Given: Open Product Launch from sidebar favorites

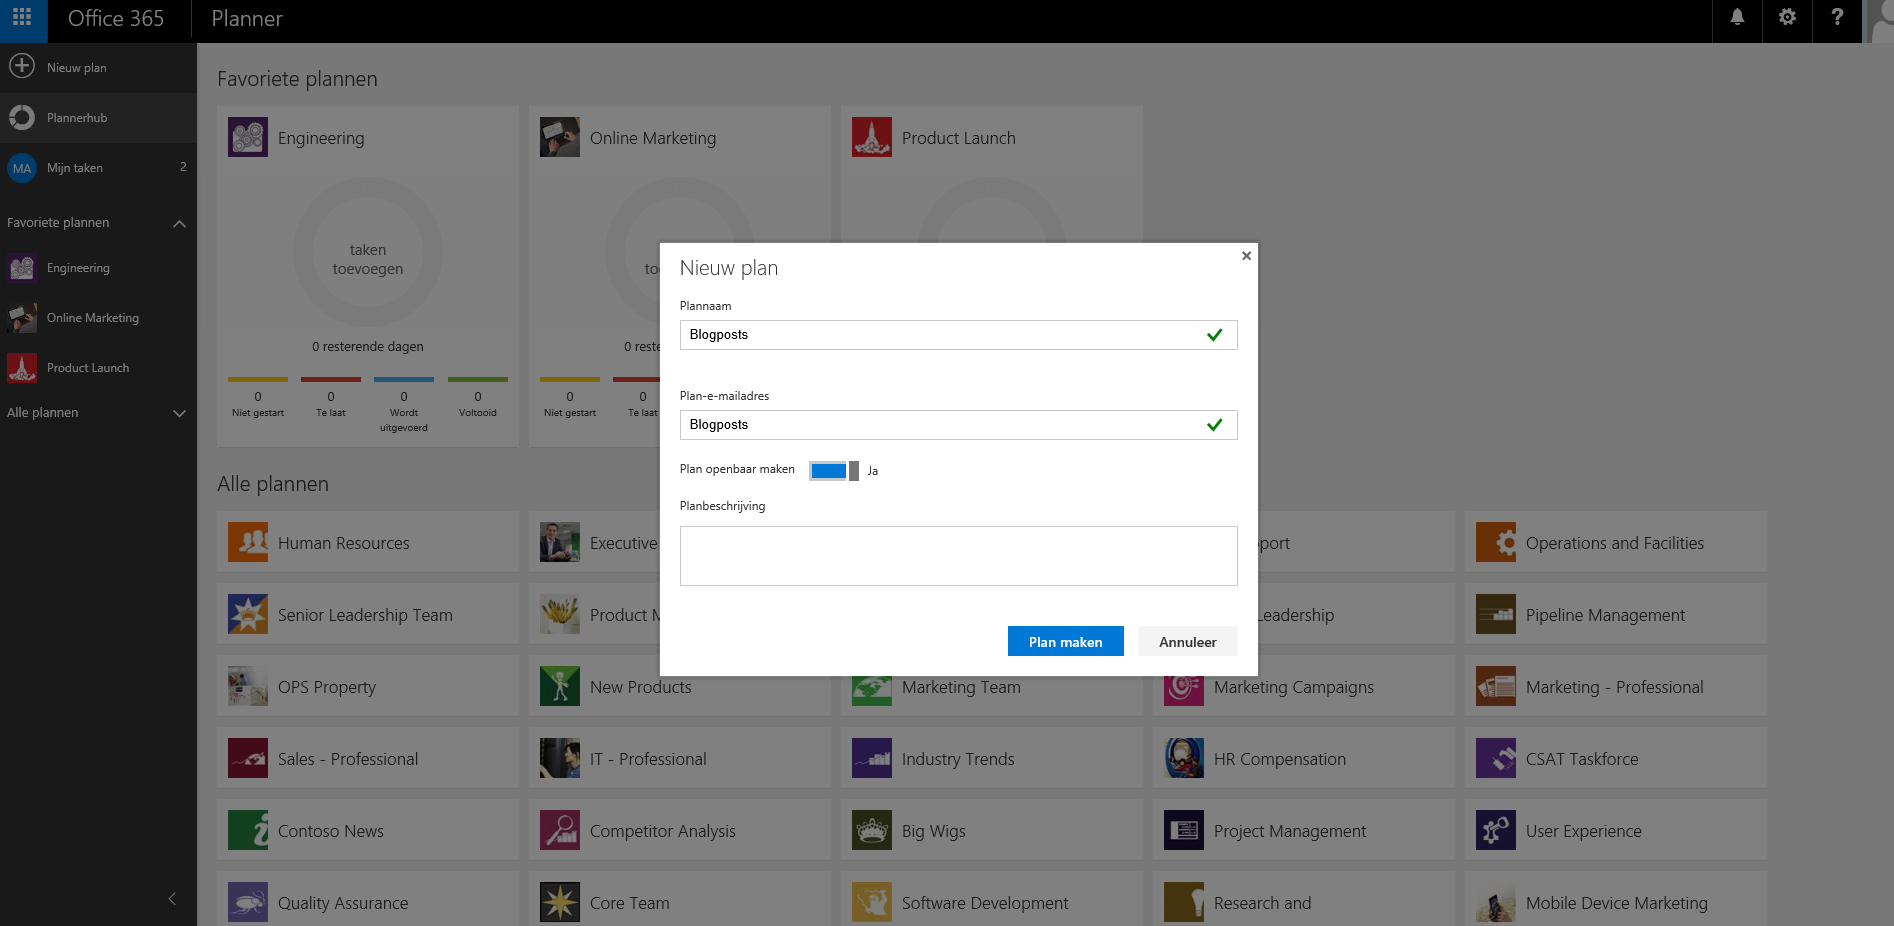Looking at the screenshot, I should (98, 368).
